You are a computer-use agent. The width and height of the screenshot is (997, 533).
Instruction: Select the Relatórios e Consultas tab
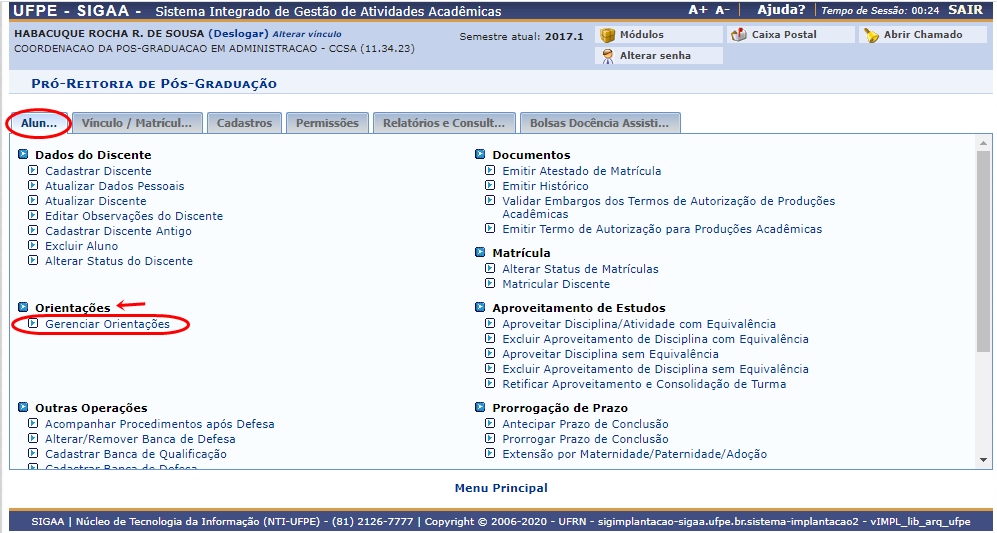pos(444,123)
